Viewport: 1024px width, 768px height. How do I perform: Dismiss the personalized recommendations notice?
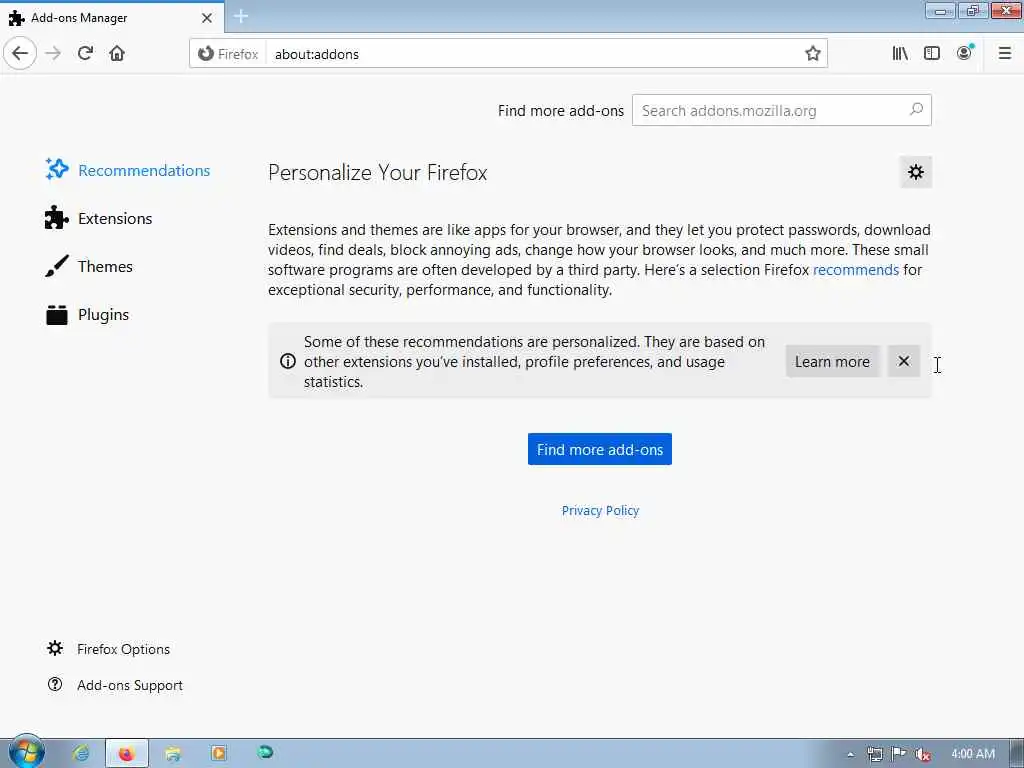pos(904,361)
